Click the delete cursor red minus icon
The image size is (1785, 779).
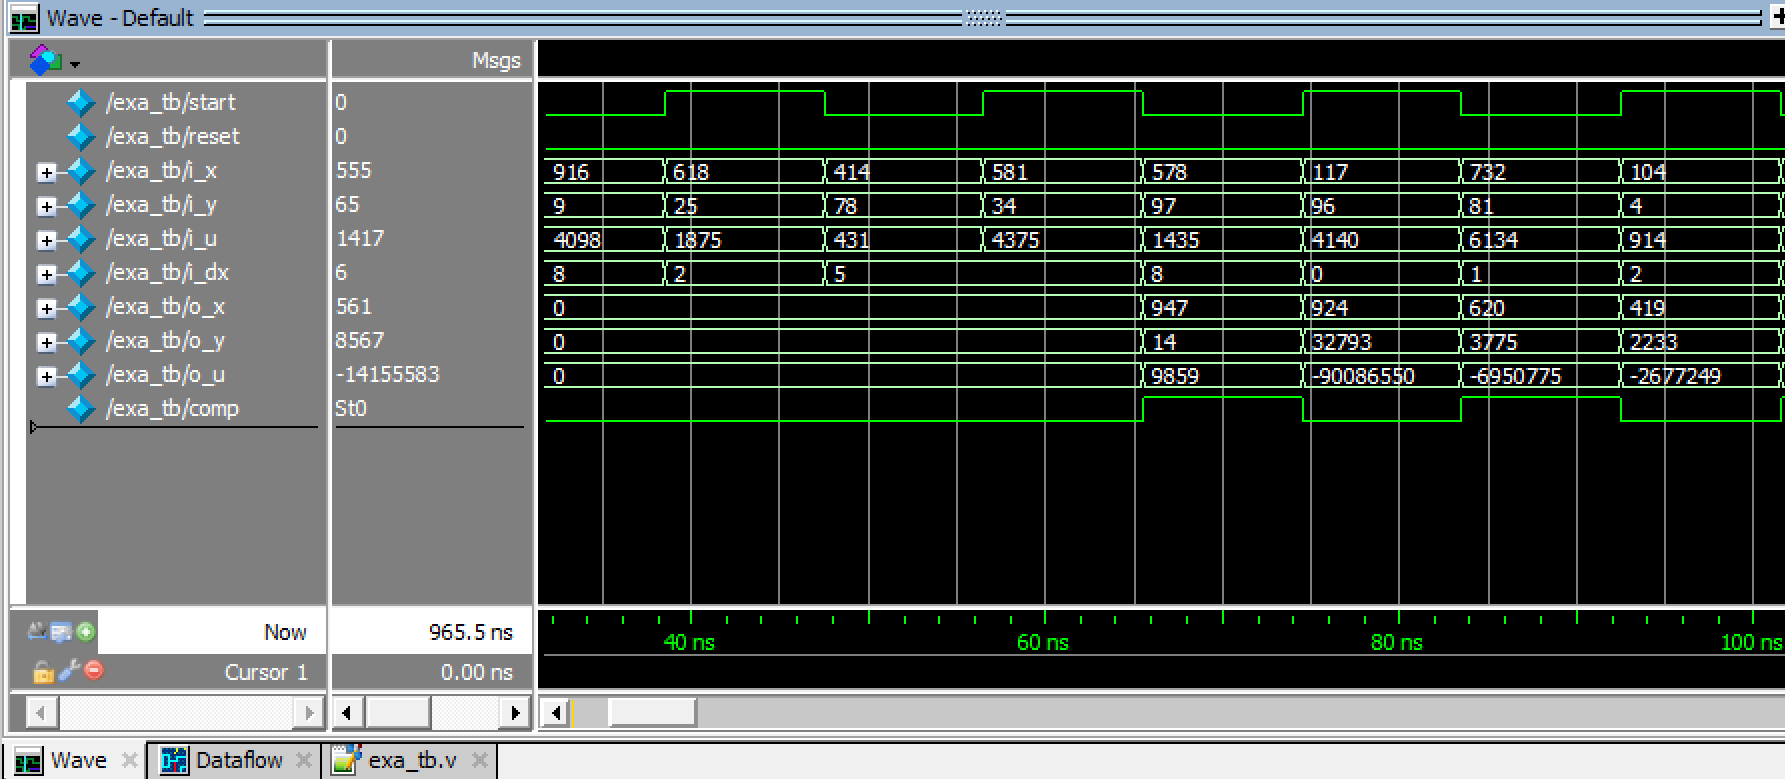pos(94,670)
